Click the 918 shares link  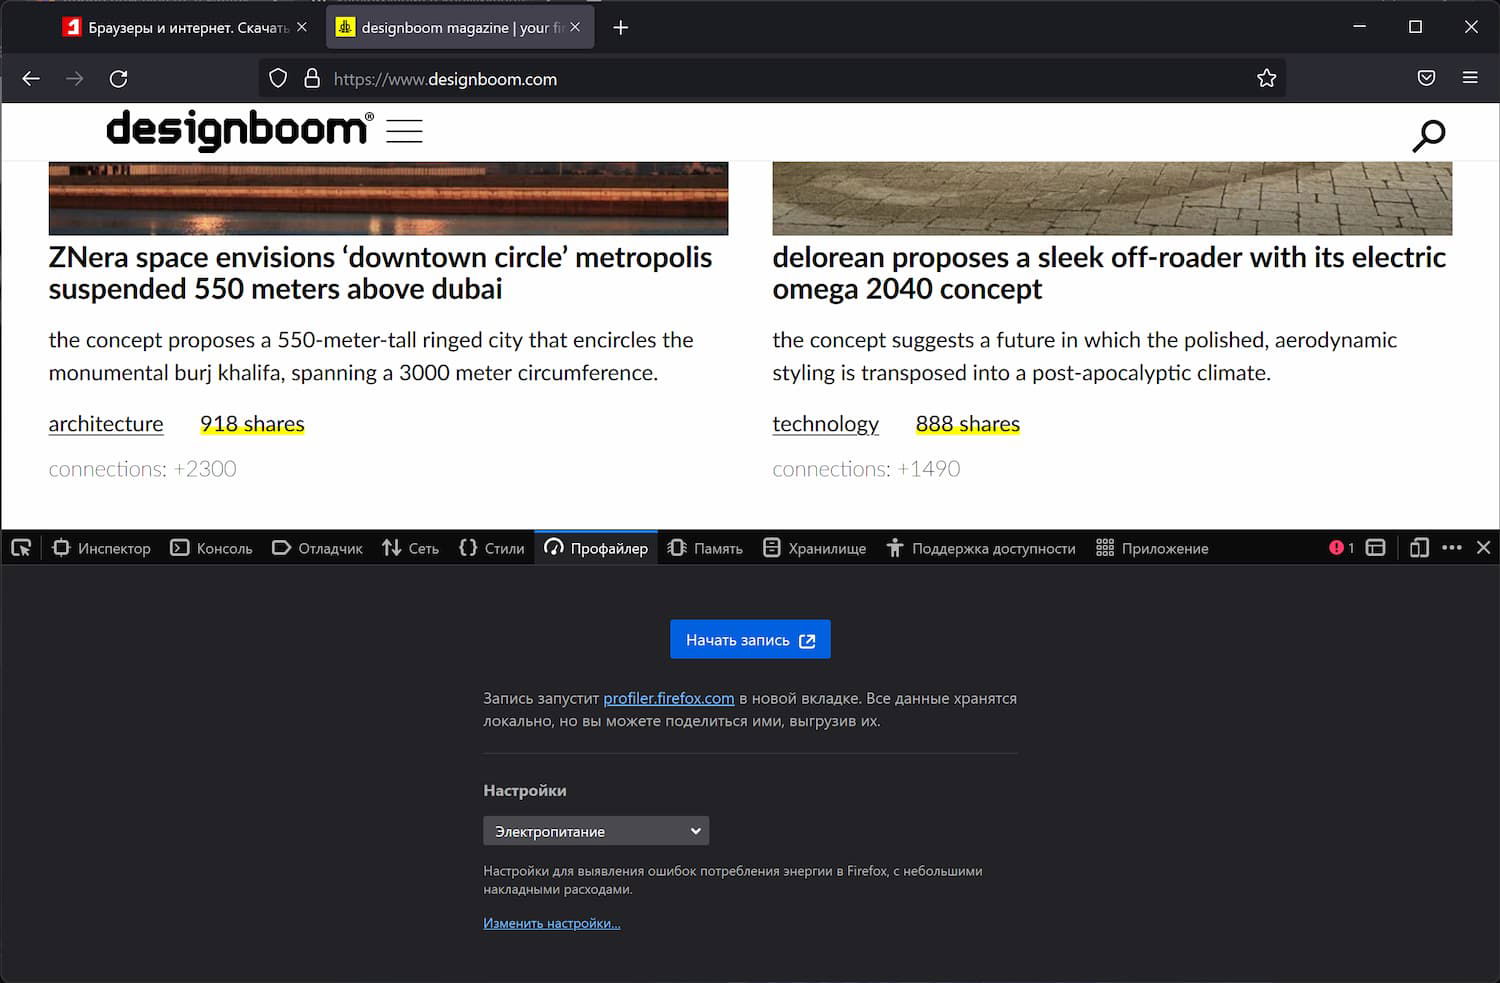point(252,424)
